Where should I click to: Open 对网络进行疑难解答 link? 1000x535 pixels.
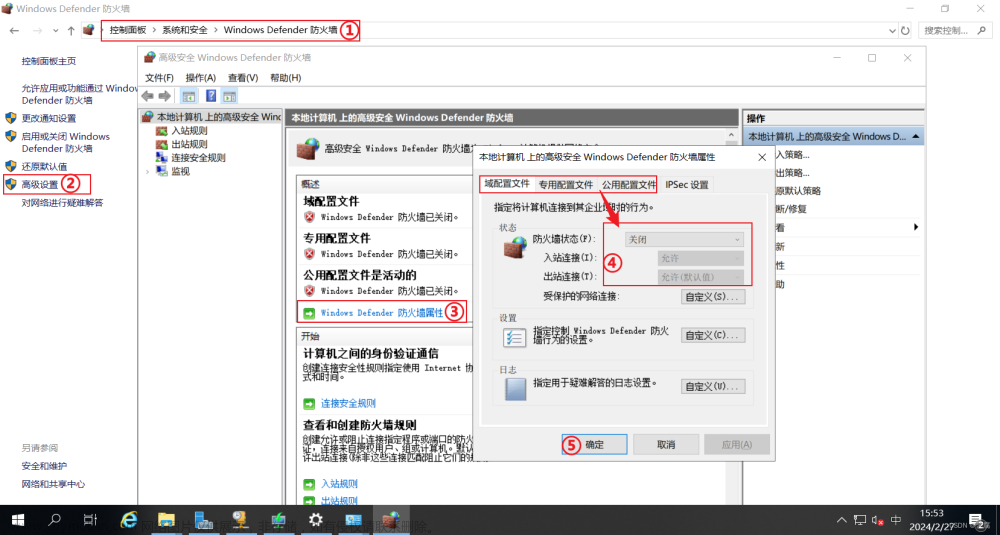pos(62,203)
